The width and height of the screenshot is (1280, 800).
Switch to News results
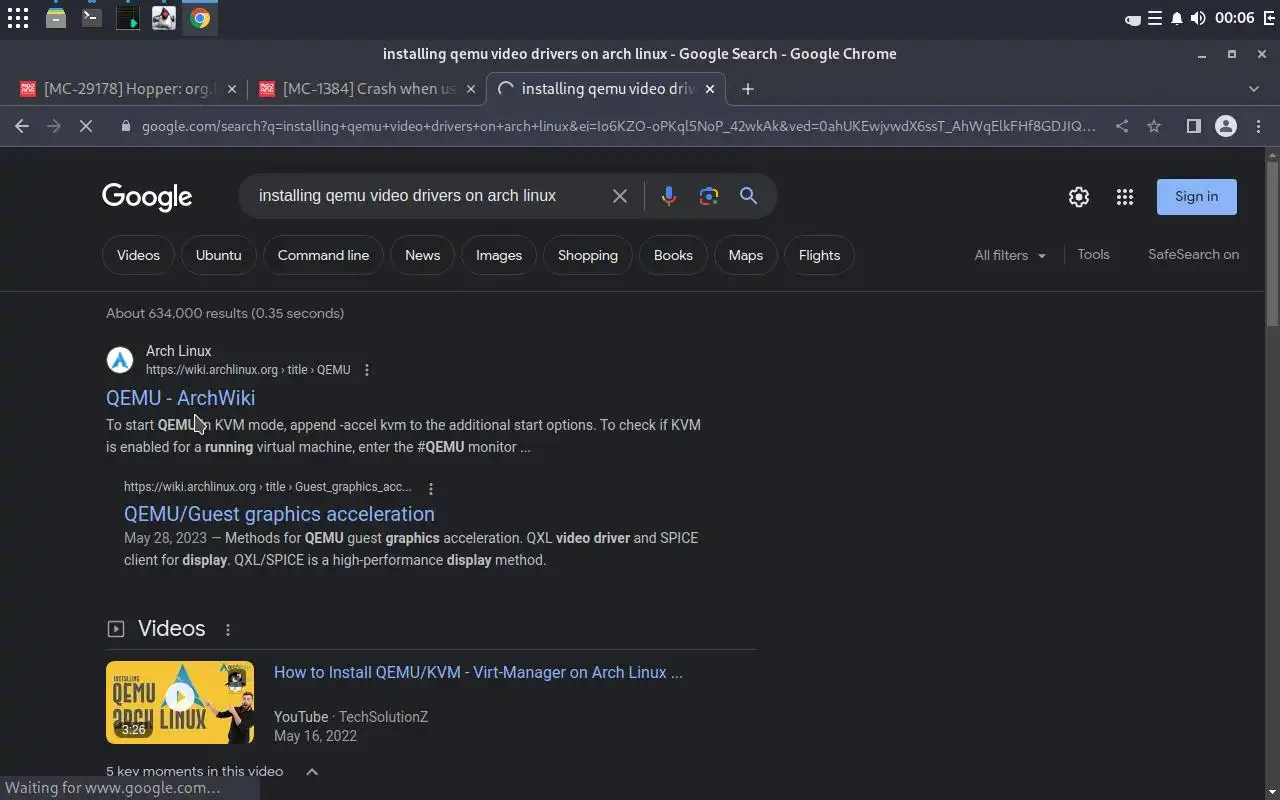coord(422,255)
